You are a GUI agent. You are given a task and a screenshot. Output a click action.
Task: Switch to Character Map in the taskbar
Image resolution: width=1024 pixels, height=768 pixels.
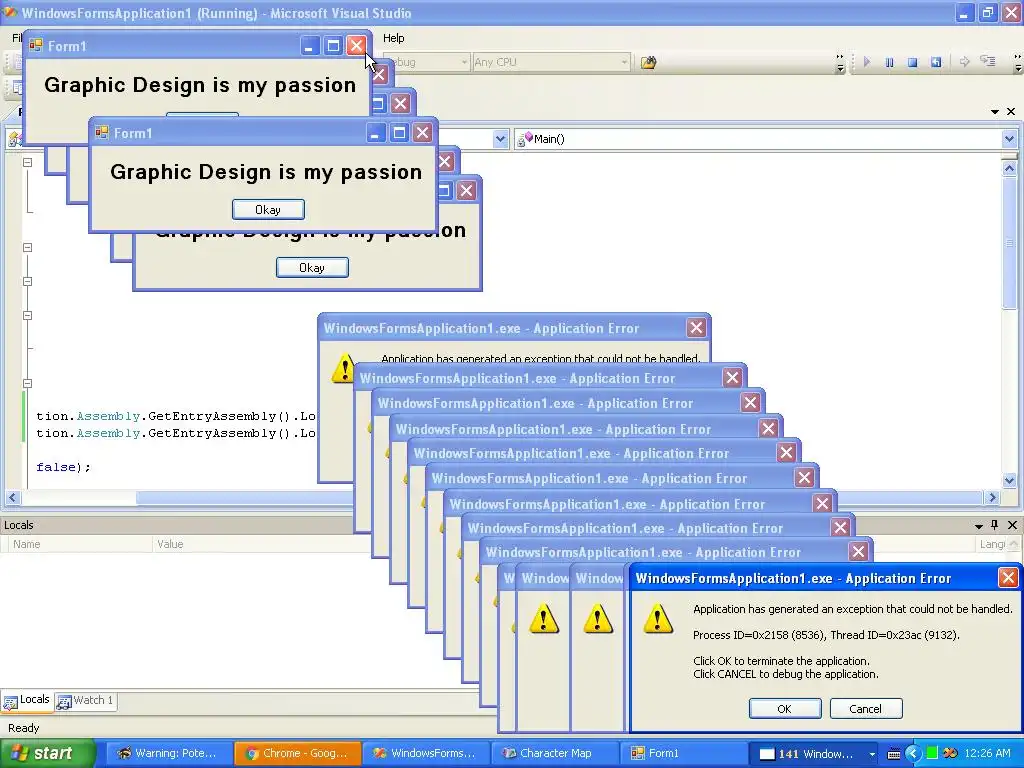[554, 753]
